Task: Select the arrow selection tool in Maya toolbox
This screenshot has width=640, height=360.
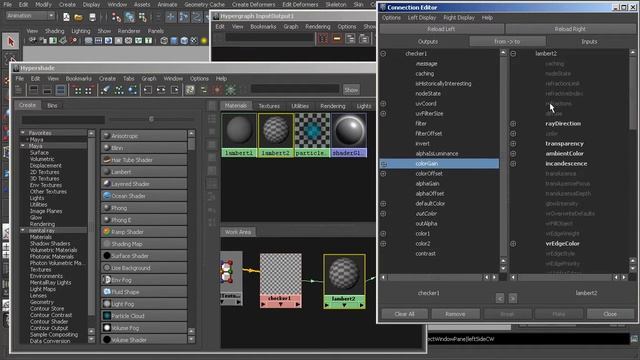Action: tap(11, 41)
